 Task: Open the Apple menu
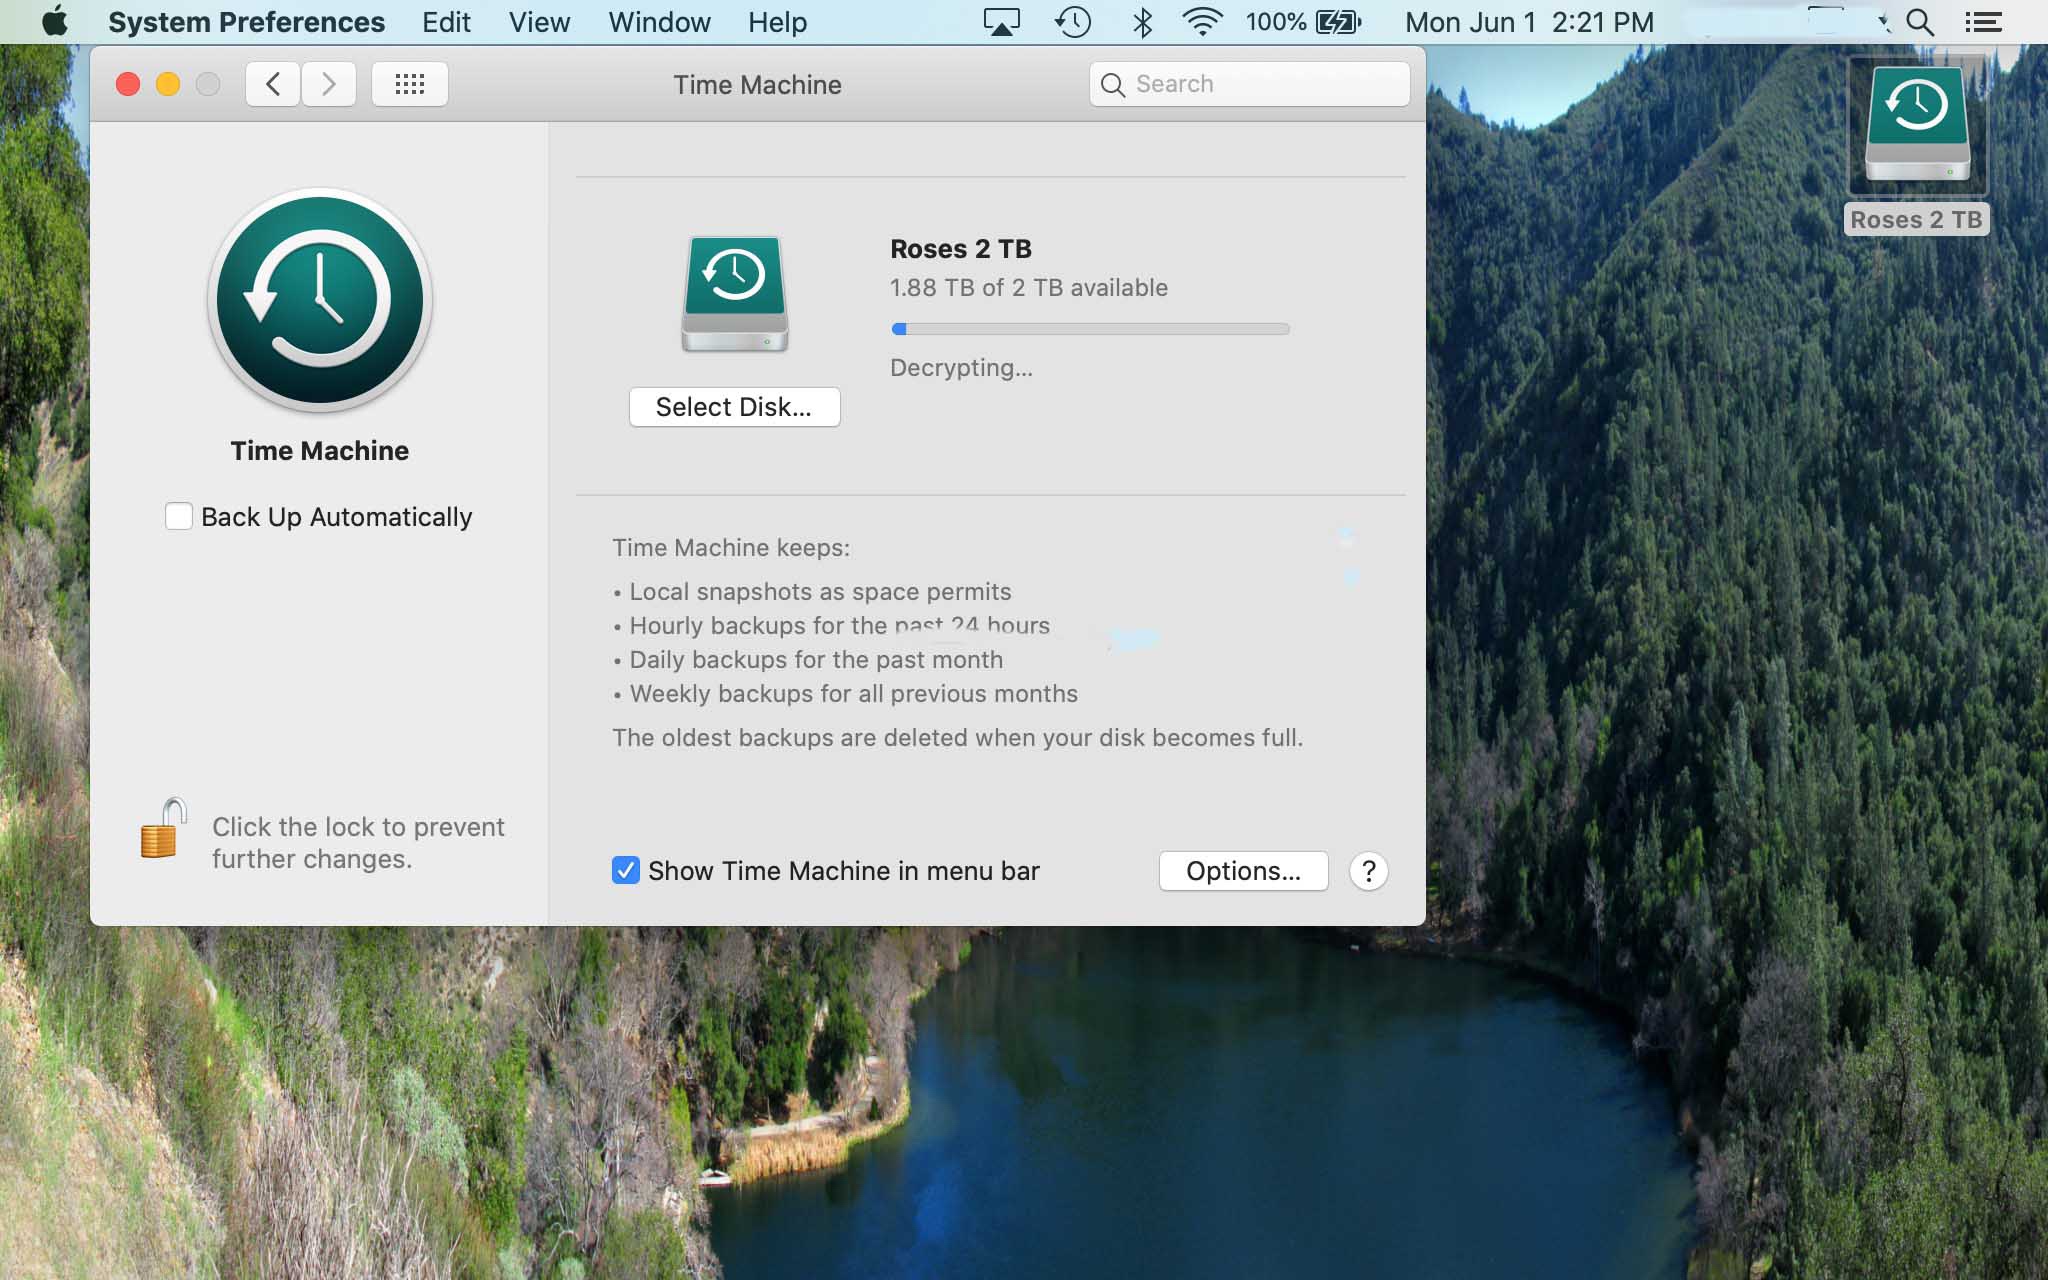coord(55,22)
